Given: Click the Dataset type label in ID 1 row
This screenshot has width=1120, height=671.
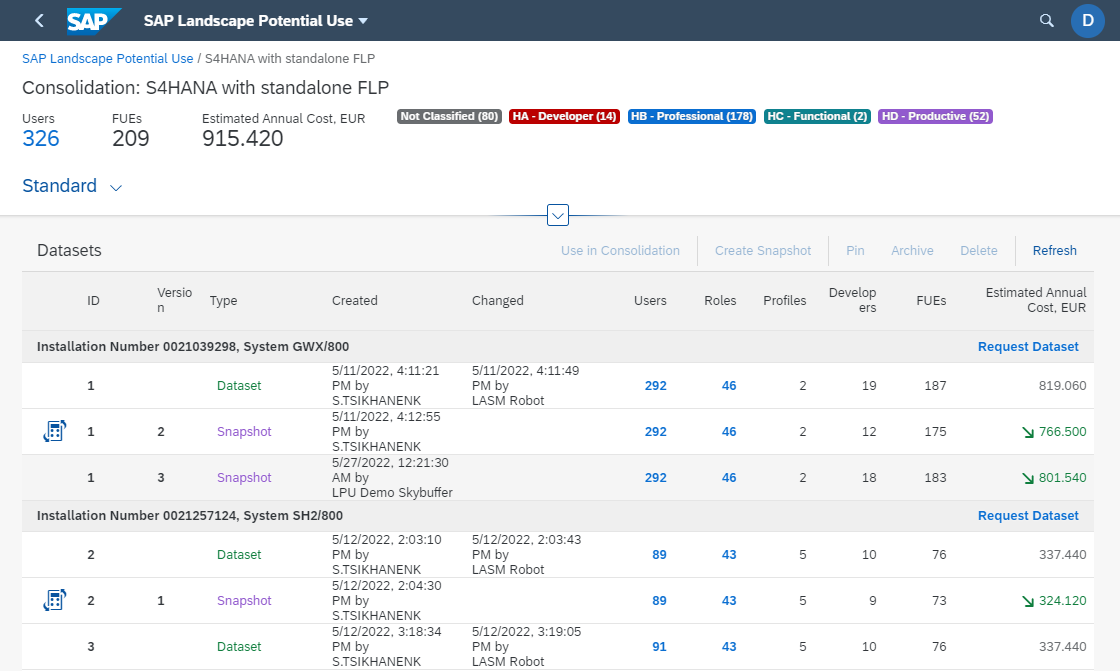Looking at the screenshot, I should tap(239, 386).
